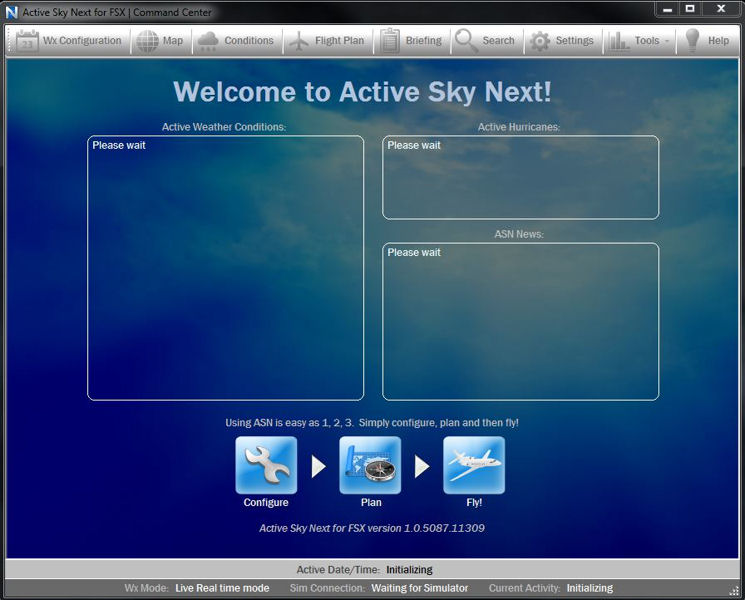
Task: Select the Map toolbar label
Action: (x=173, y=41)
